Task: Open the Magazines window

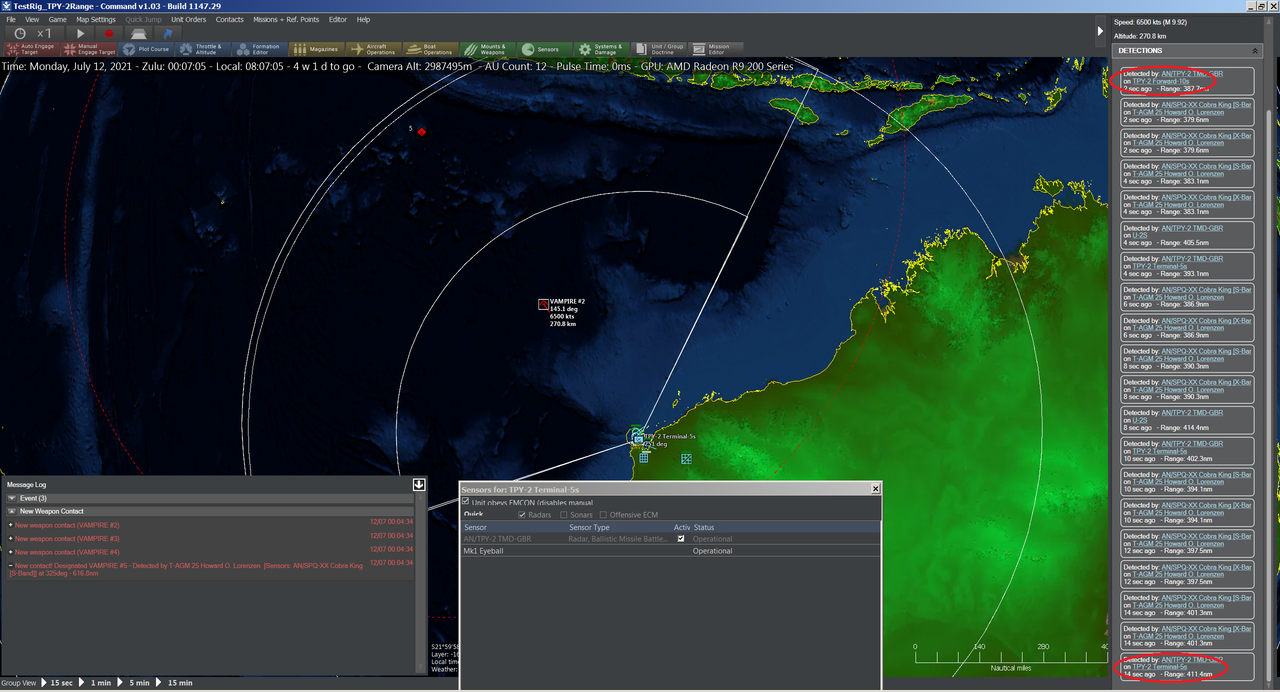Action: (316, 49)
